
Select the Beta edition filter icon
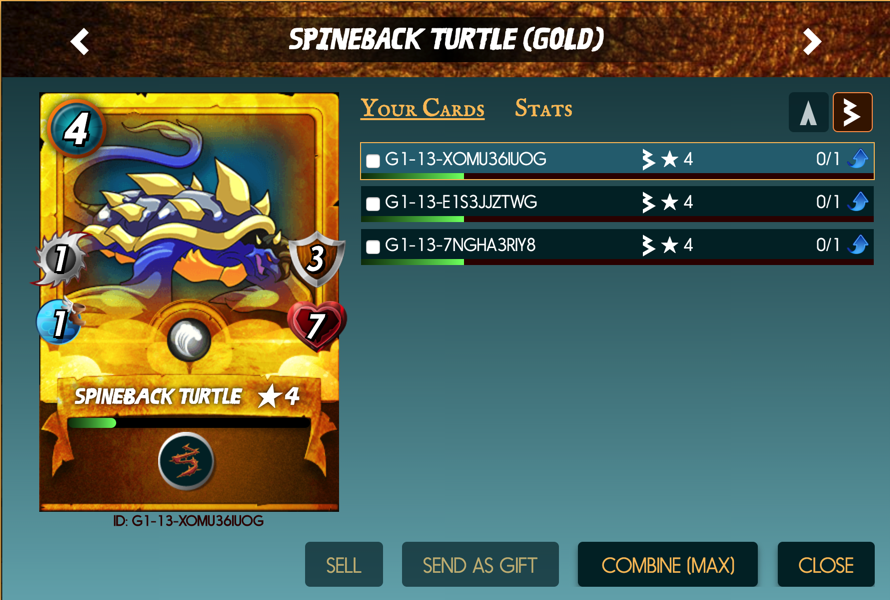point(852,112)
